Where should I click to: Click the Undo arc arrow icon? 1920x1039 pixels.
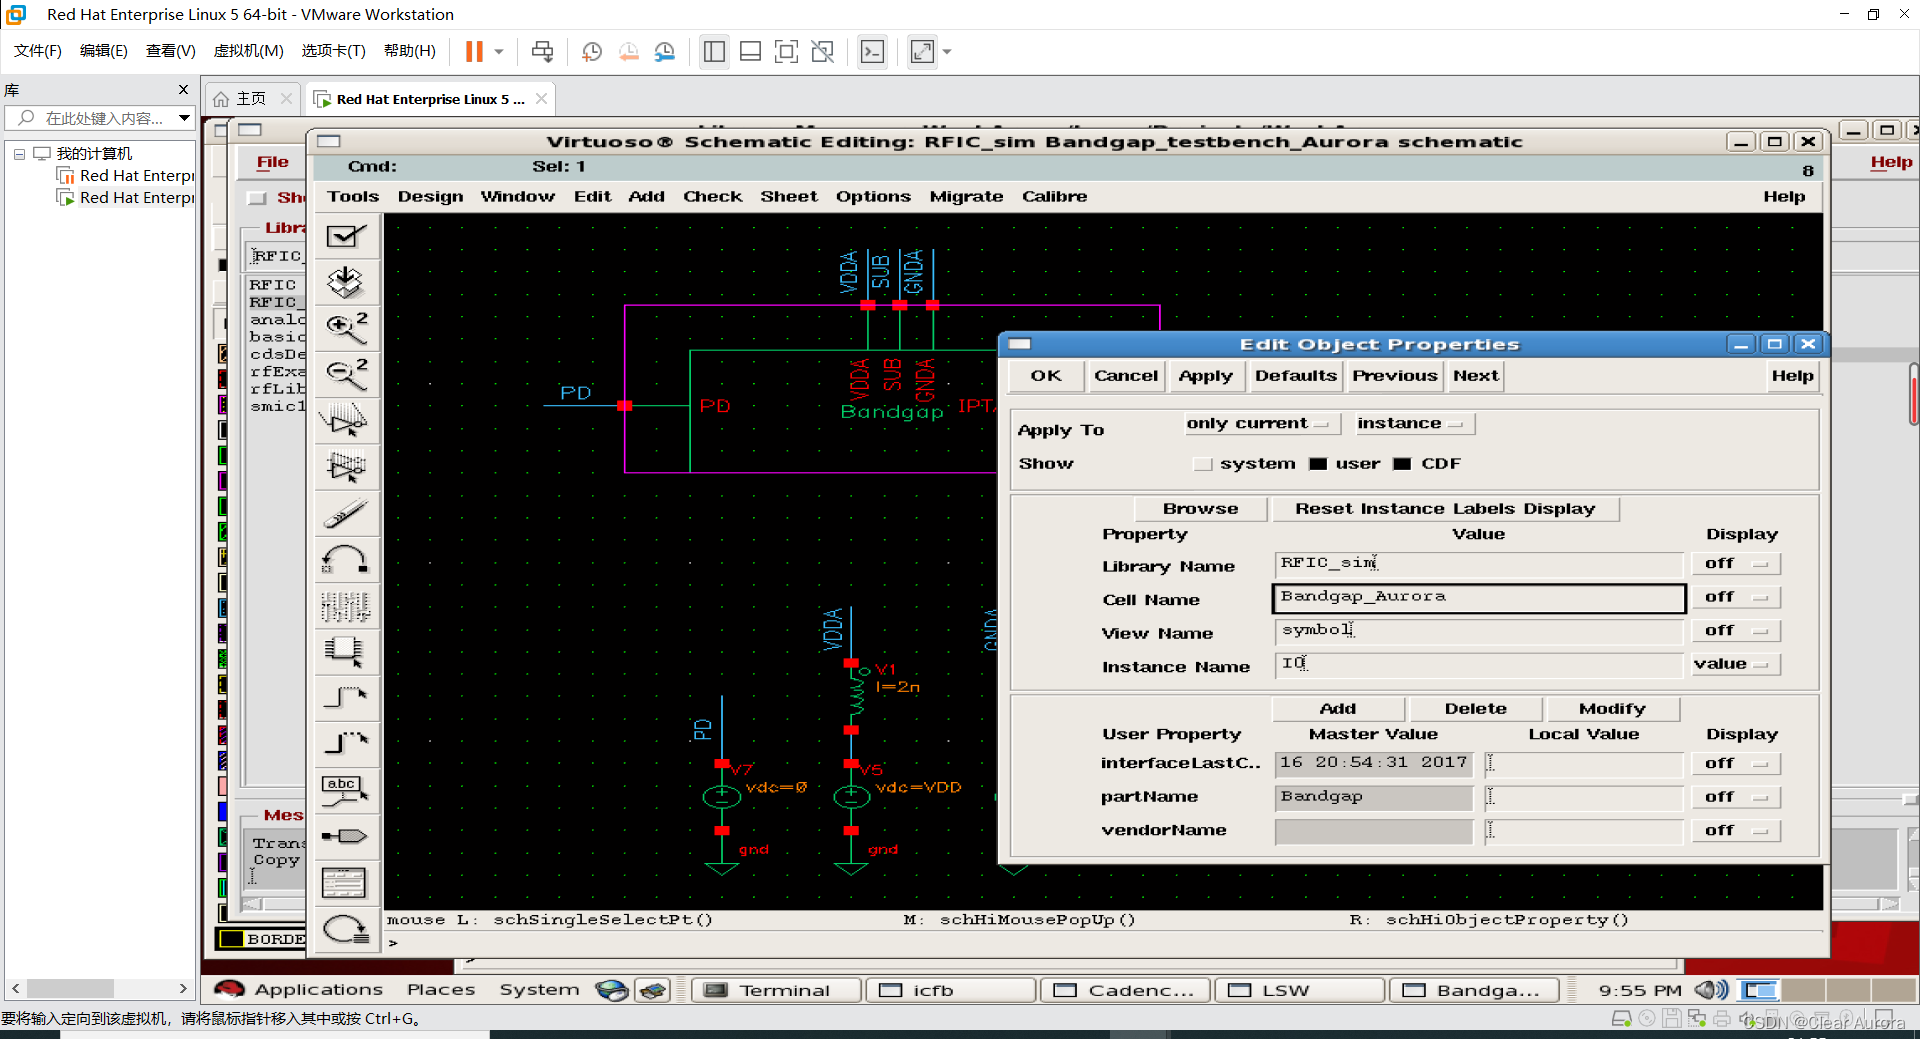tap(346, 559)
